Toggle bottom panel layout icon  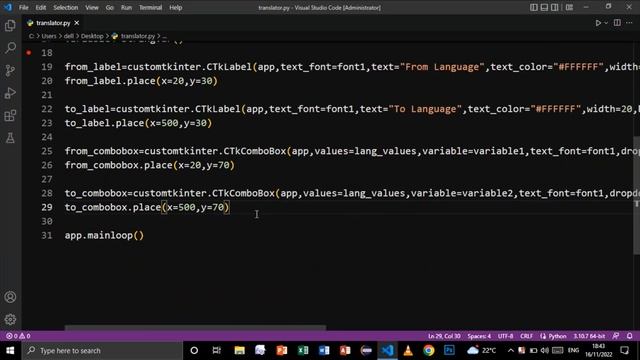544,7
